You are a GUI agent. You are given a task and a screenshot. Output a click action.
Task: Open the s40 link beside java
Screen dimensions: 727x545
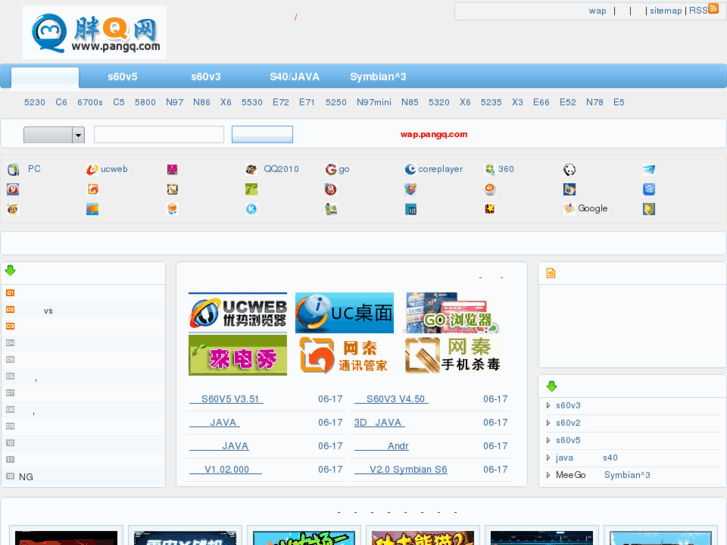[610, 458]
